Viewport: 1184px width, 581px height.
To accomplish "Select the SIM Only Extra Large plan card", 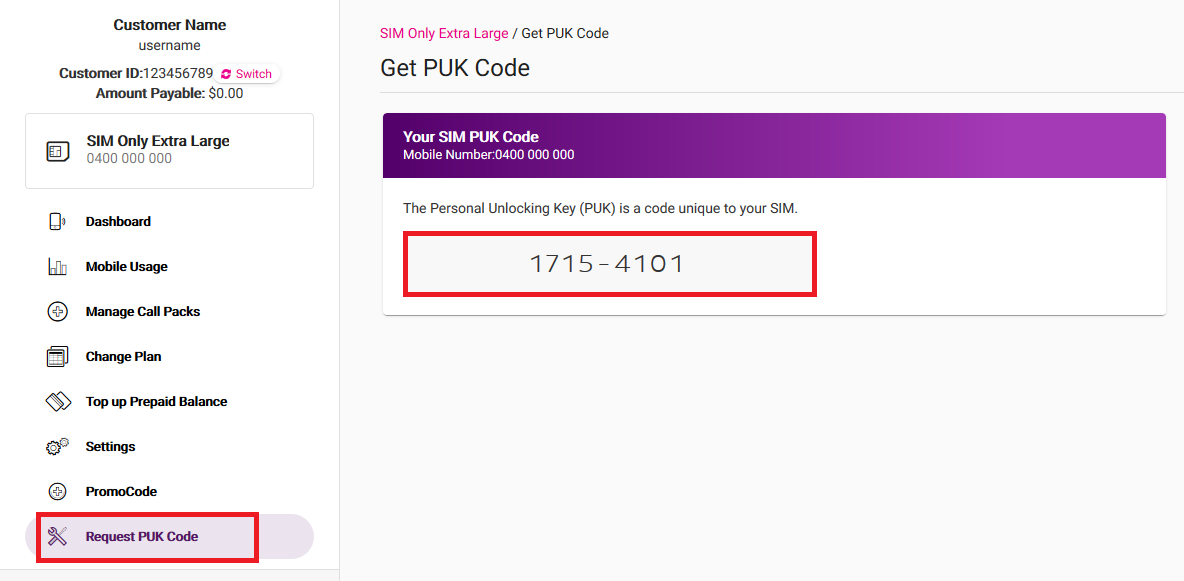I will click(x=169, y=150).
